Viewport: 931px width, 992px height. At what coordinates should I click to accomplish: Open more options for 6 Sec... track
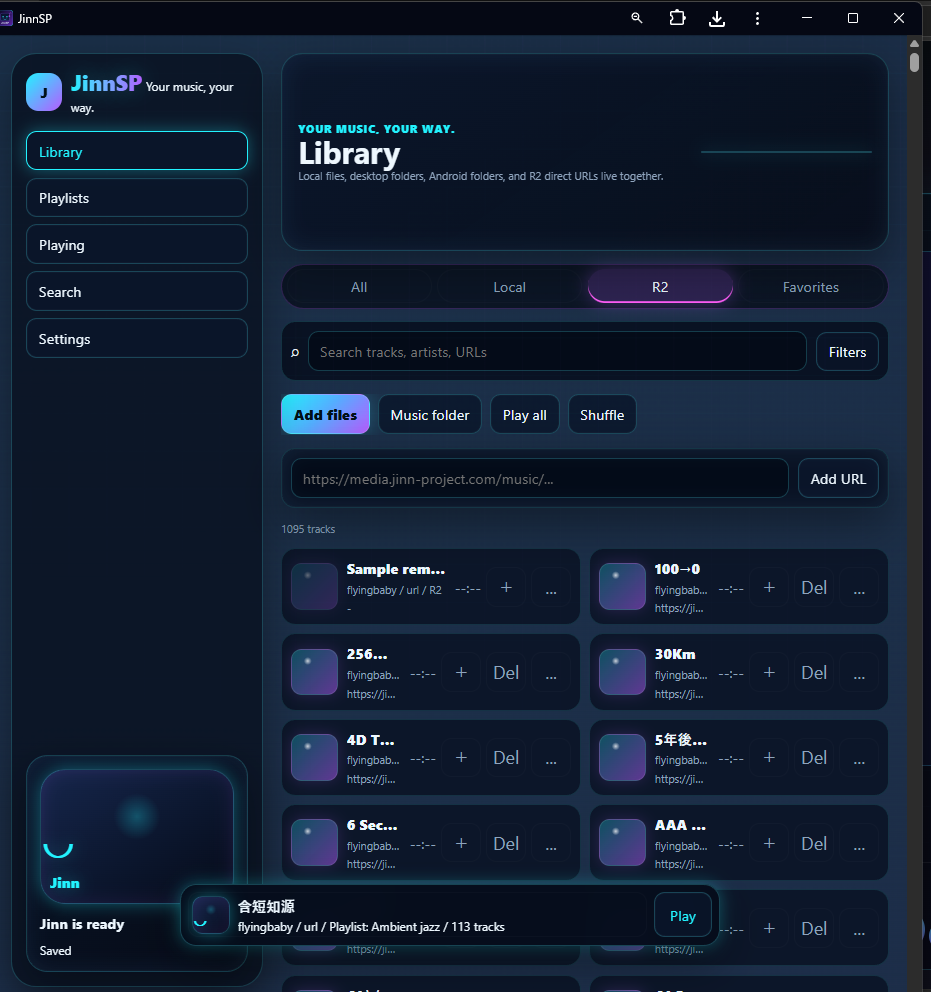tap(551, 843)
